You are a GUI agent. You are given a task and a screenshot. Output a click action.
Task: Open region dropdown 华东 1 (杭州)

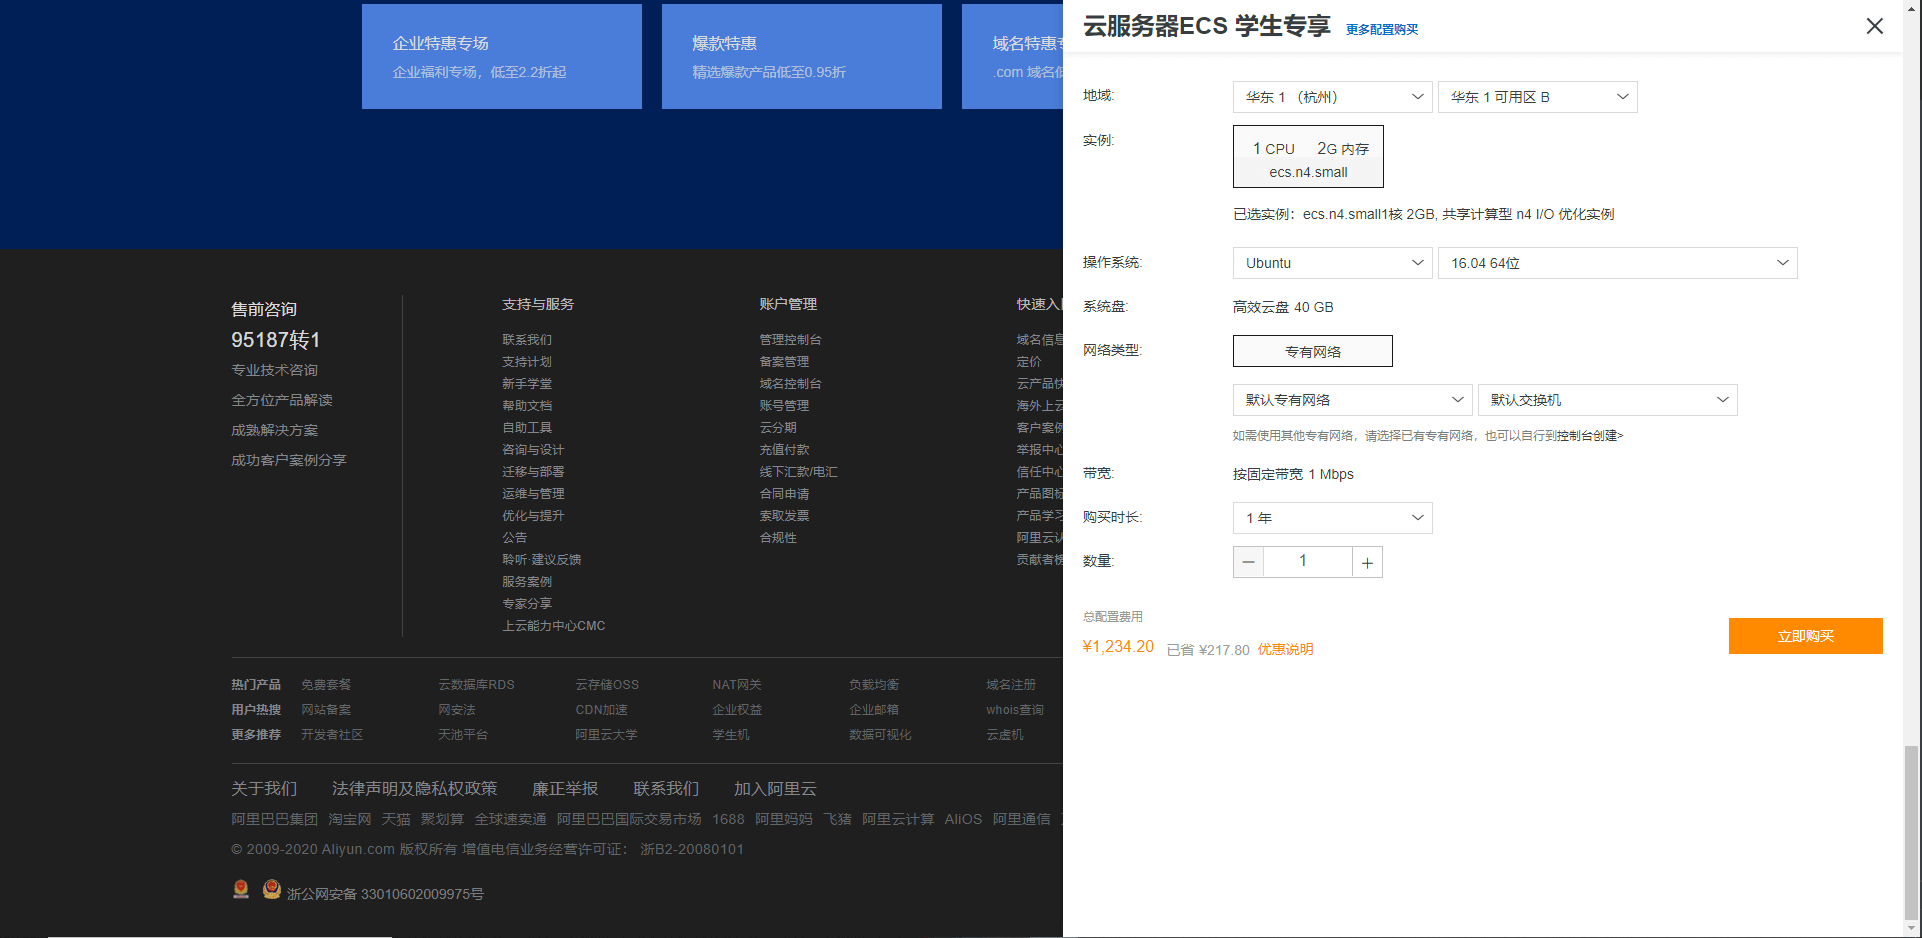[x=1333, y=97]
